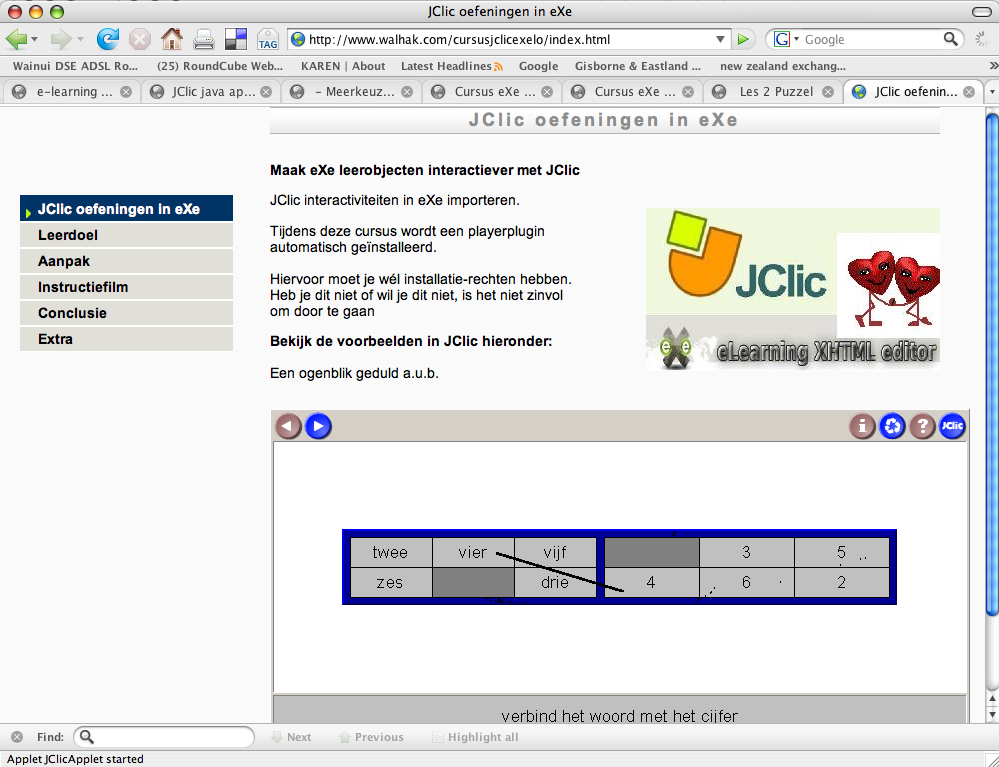Close the active 'JClic oefenin...' tab
999x767 pixels.
(969, 92)
